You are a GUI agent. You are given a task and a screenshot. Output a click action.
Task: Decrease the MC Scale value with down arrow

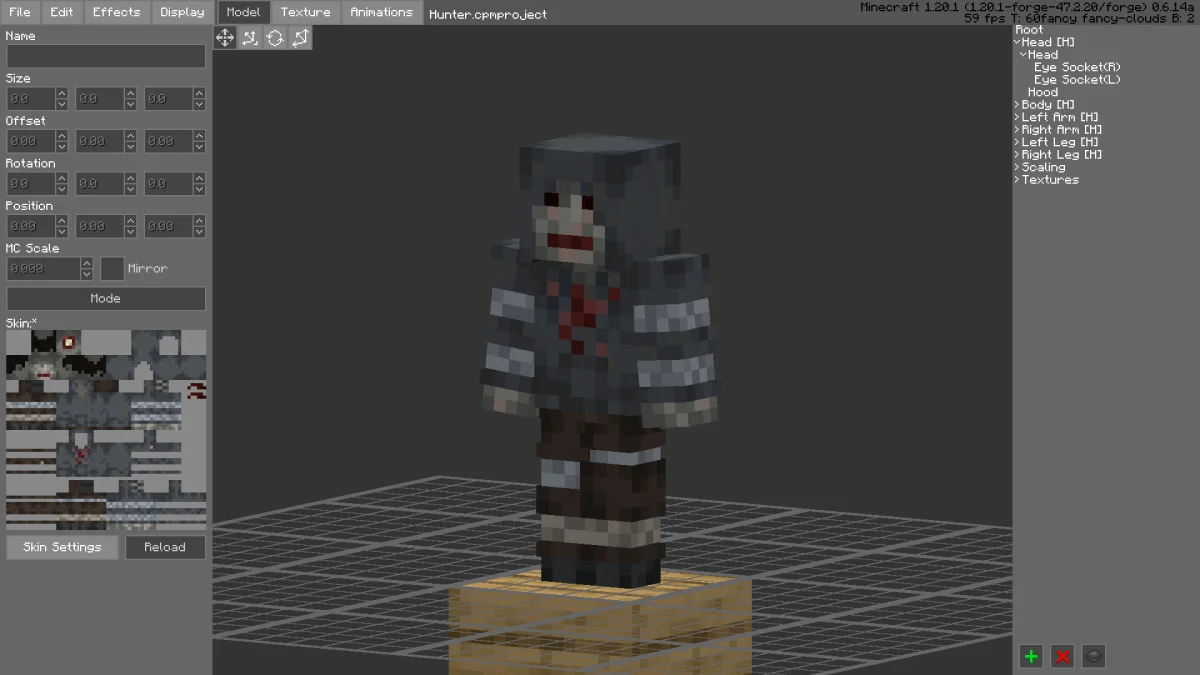coord(87,274)
